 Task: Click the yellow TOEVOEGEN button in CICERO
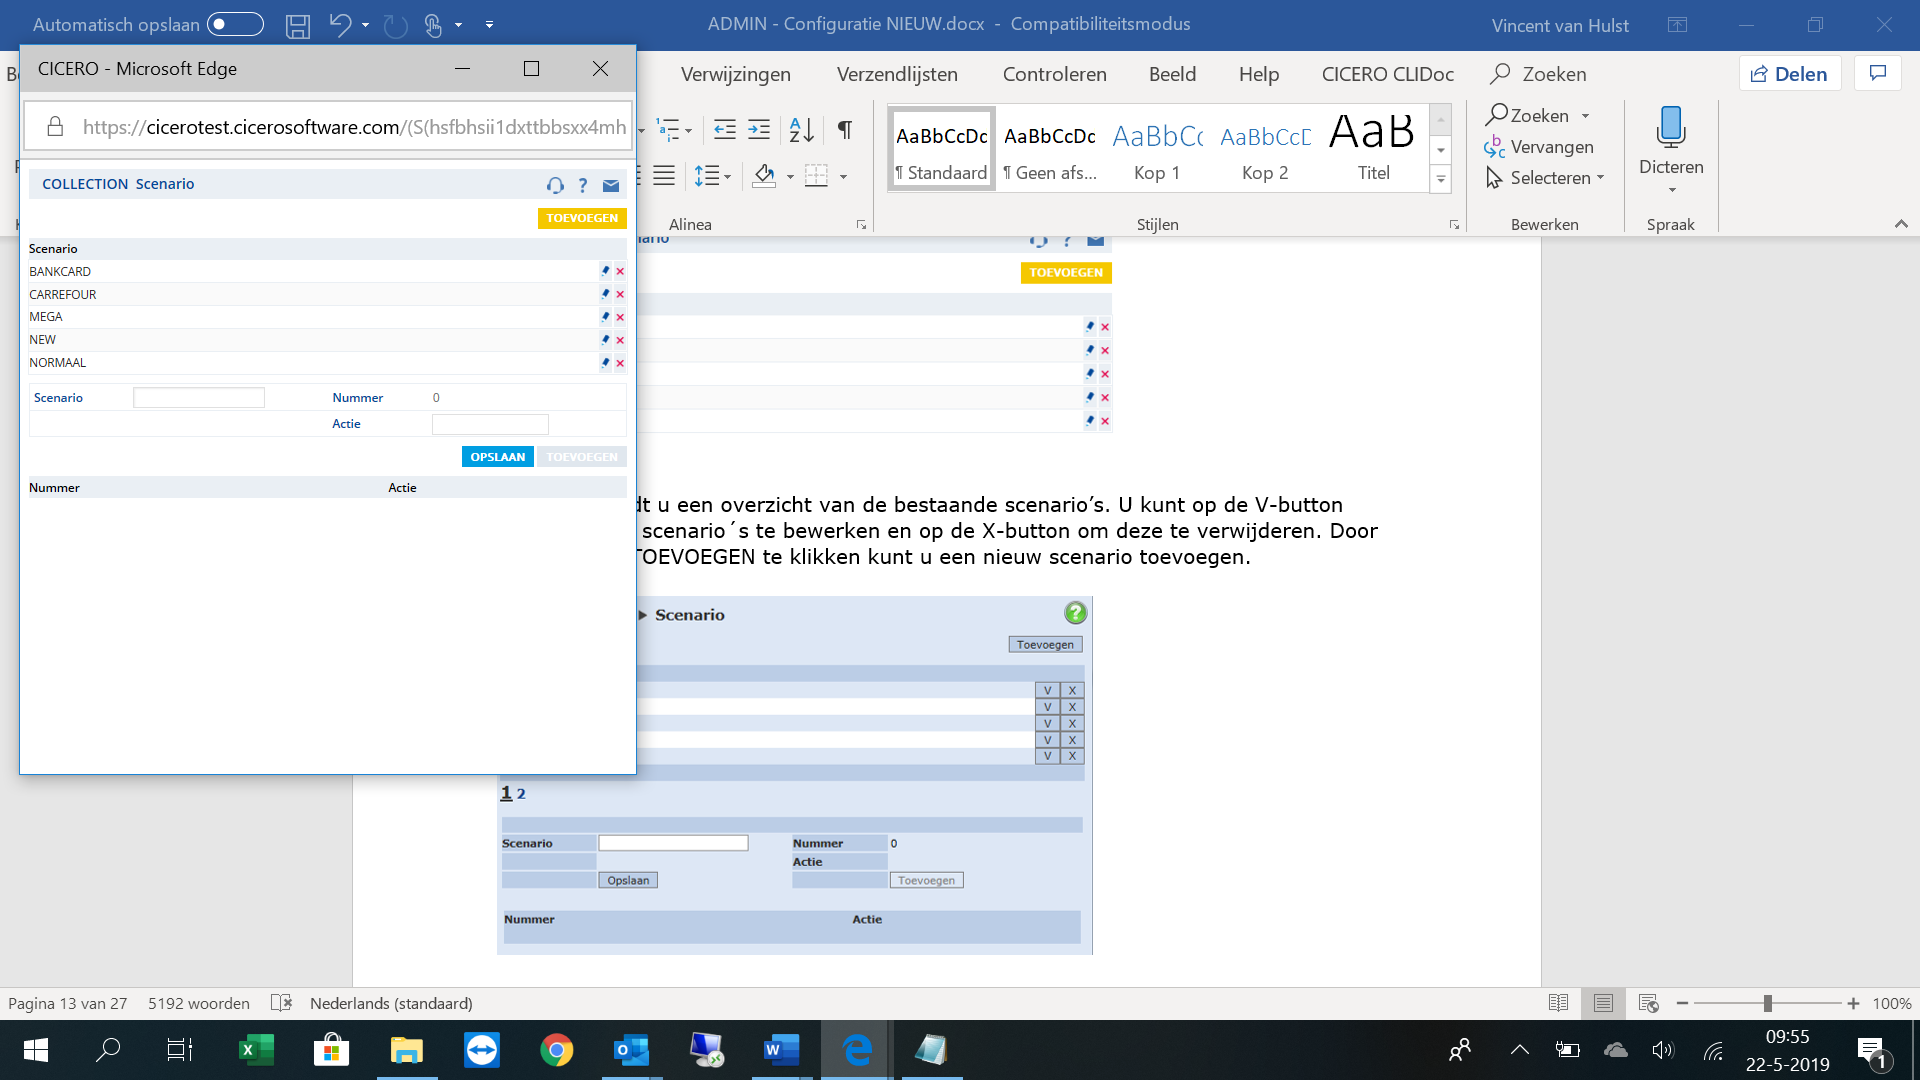tap(582, 218)
